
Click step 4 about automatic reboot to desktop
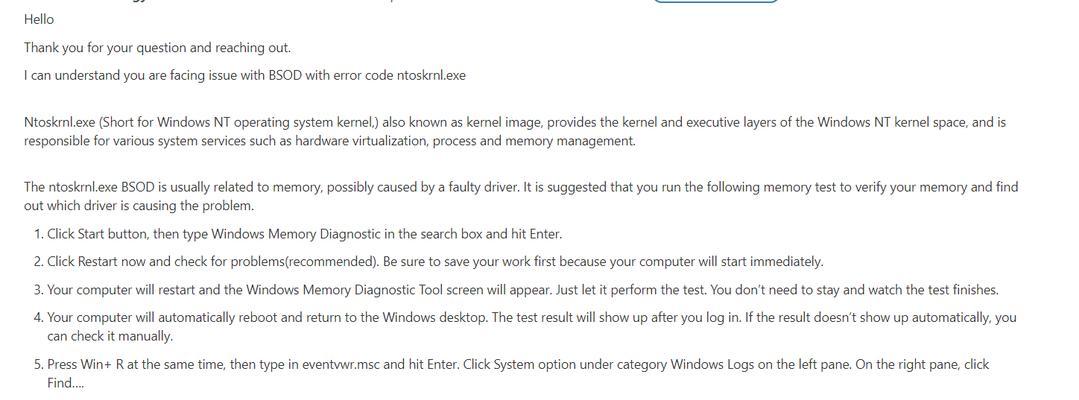[x=525, y=327]
